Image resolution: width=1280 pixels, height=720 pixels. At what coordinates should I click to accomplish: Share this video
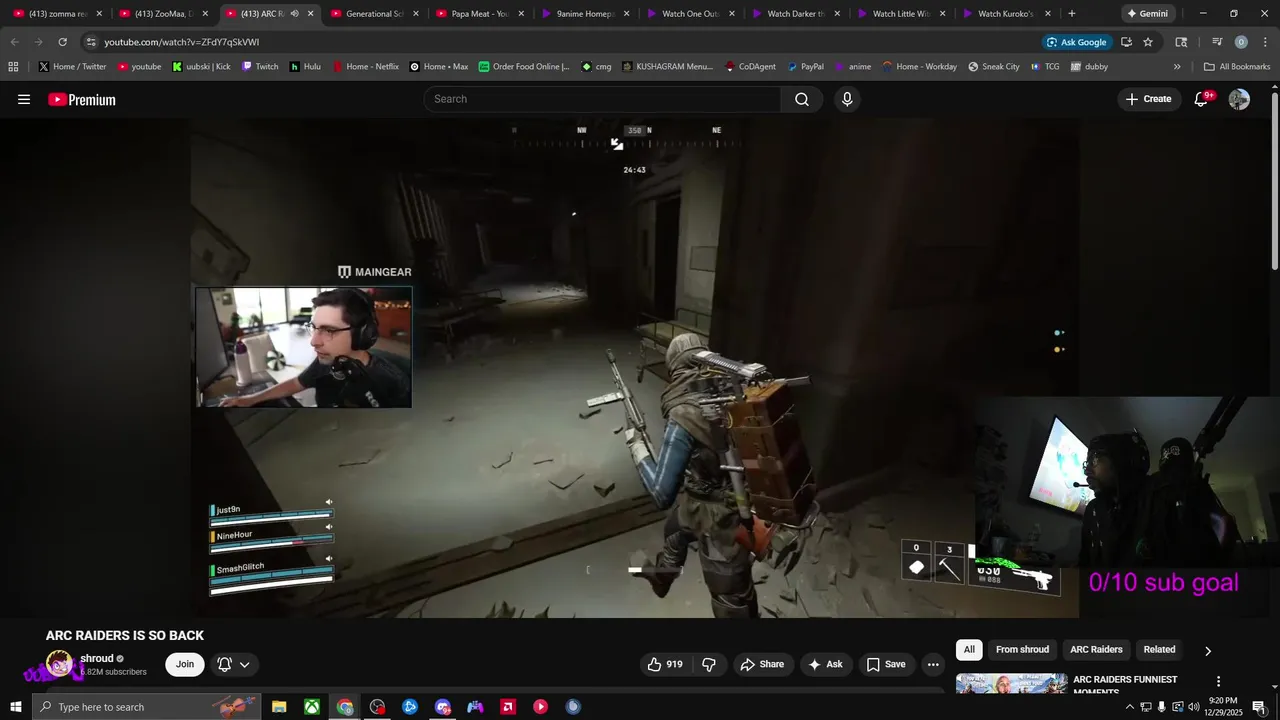click(762, 664)
